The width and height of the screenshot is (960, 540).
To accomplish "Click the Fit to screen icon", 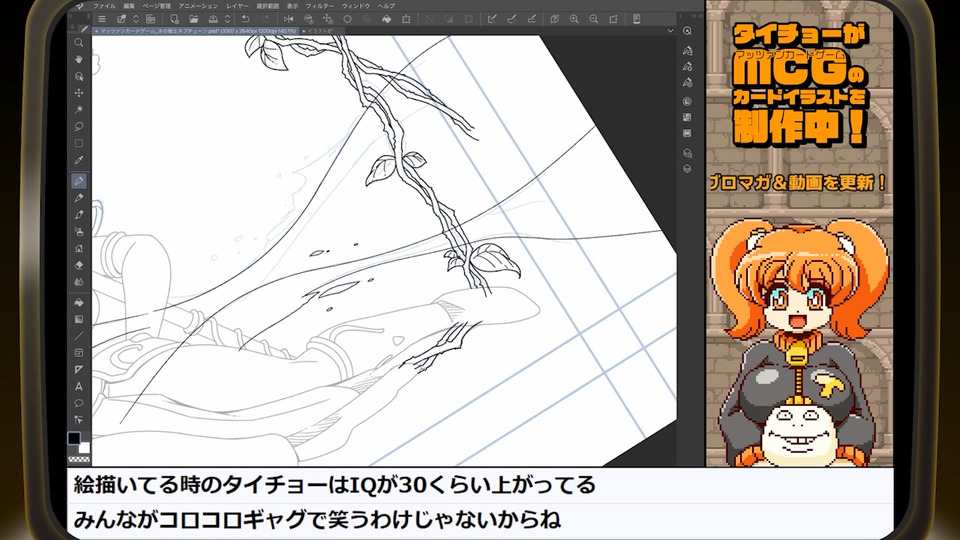I will [613, 19].
